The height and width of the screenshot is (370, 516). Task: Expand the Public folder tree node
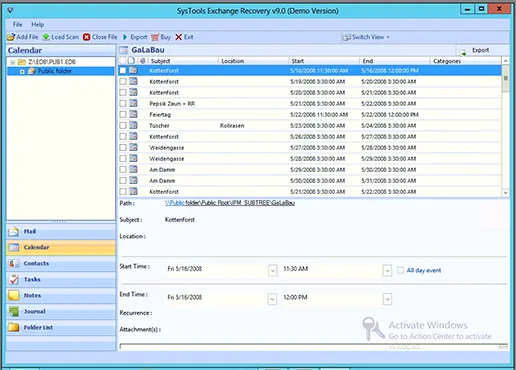point(22,71)
